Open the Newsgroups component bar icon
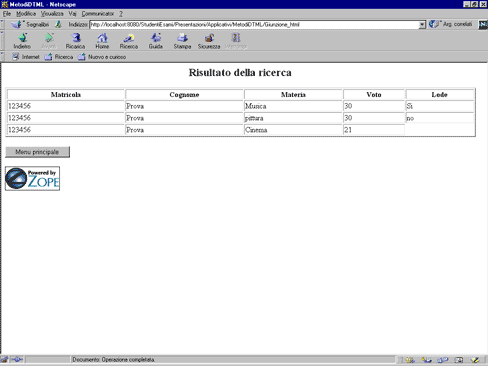 443,360
